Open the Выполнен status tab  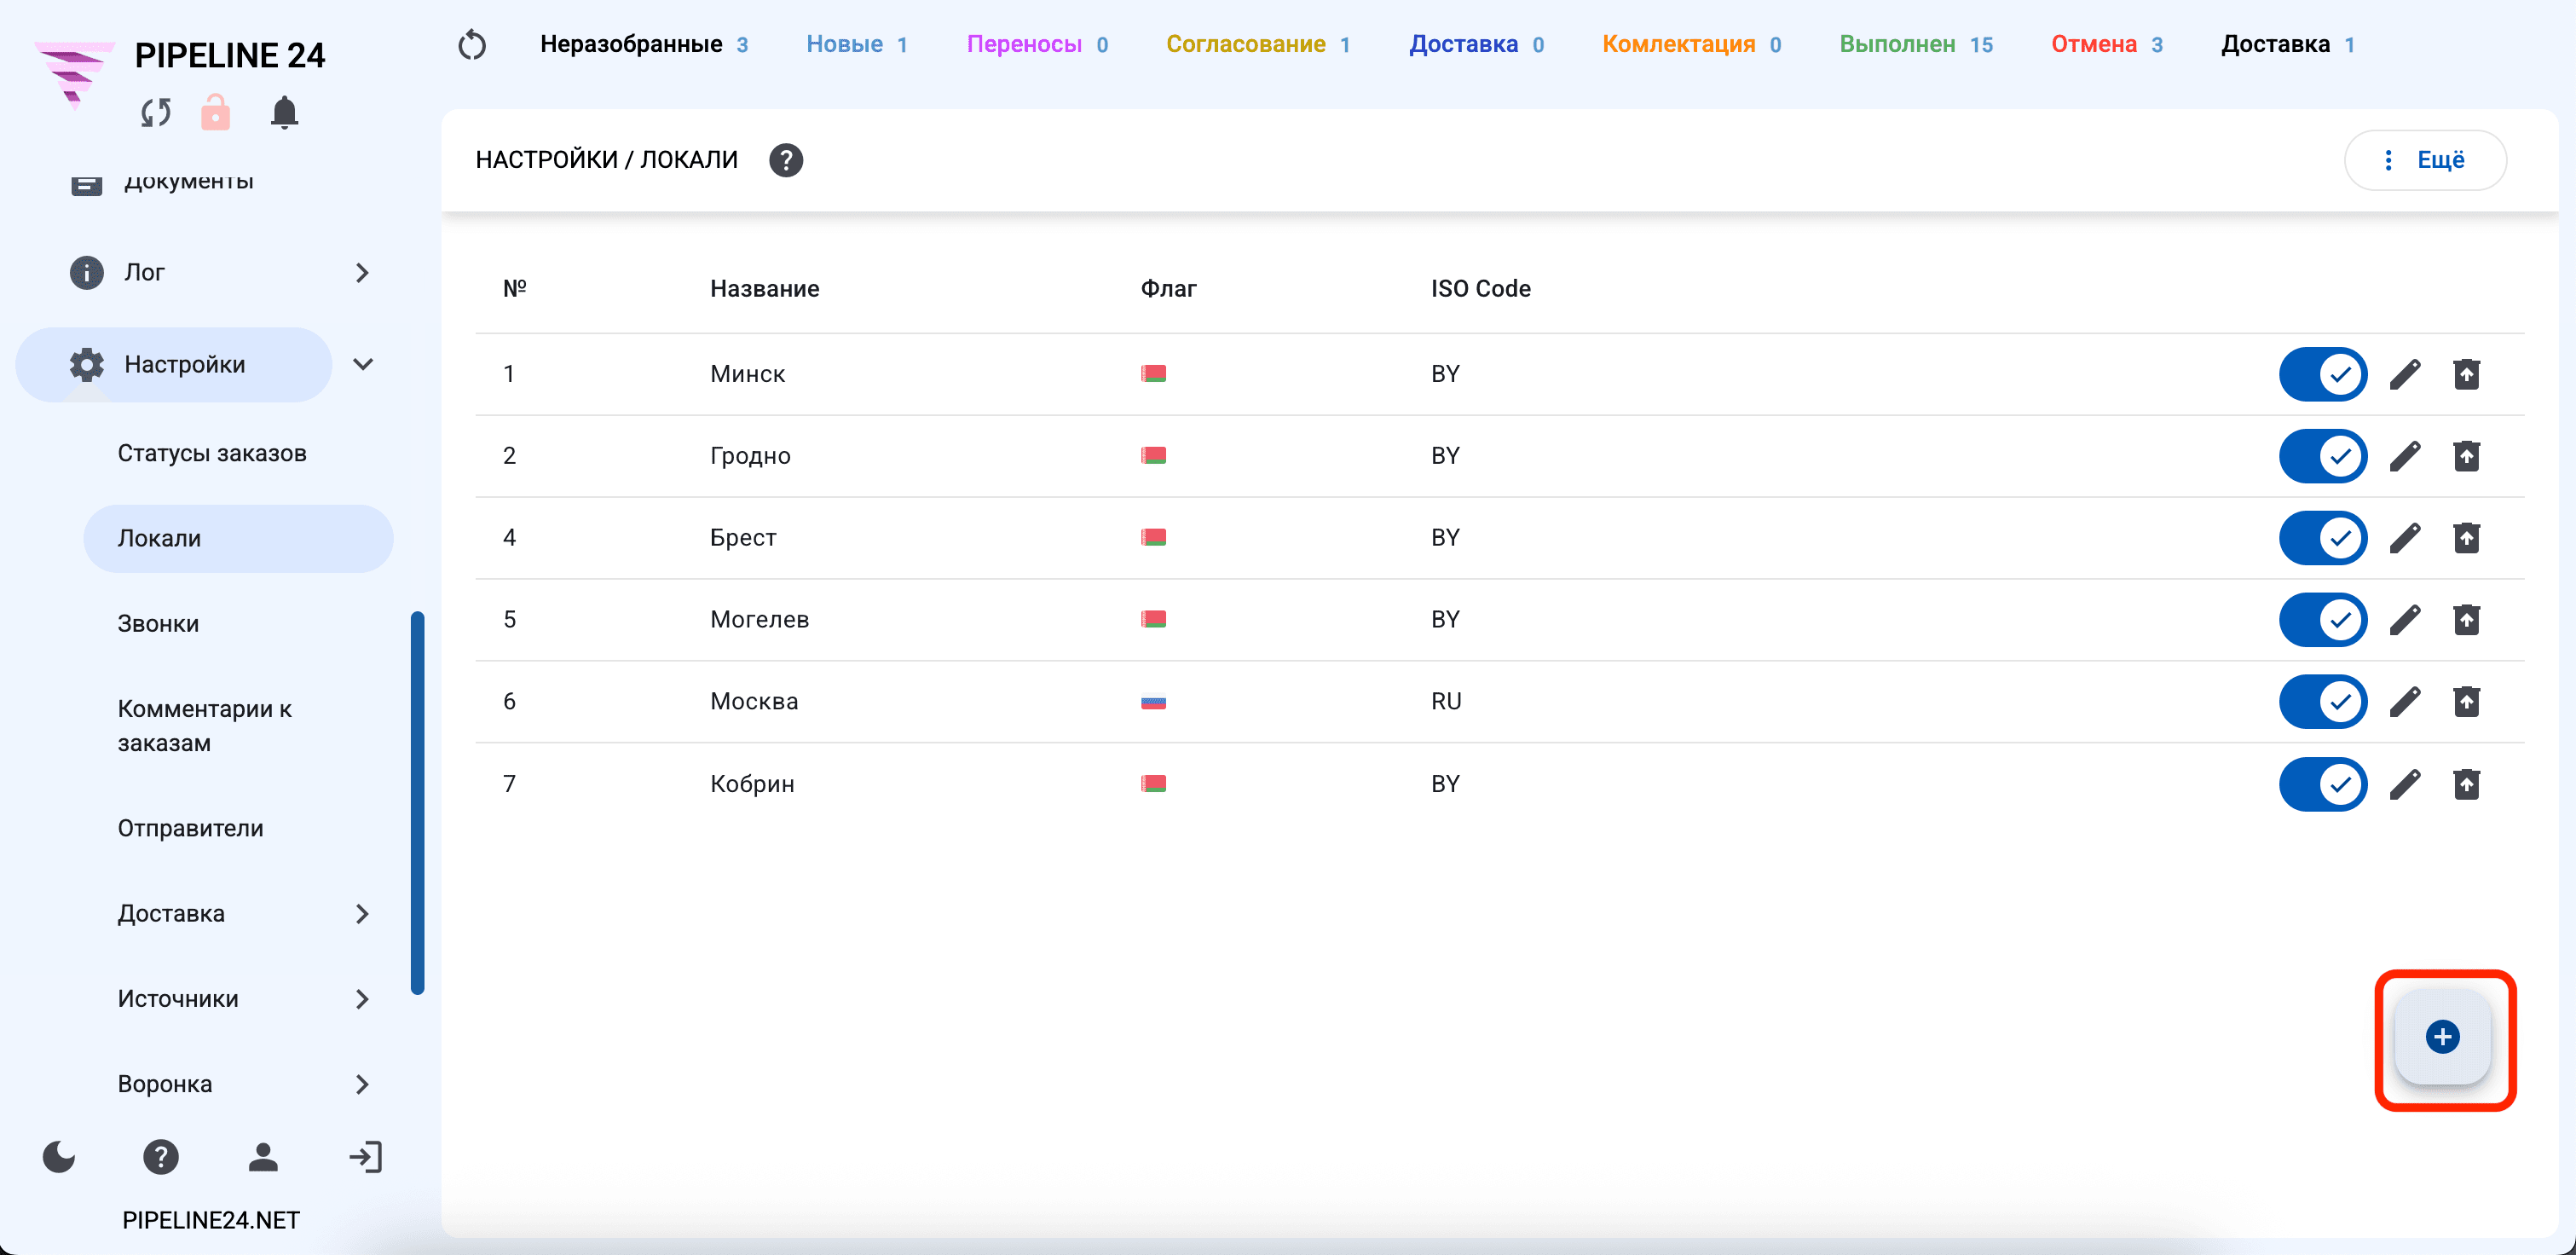[1915, 44]
